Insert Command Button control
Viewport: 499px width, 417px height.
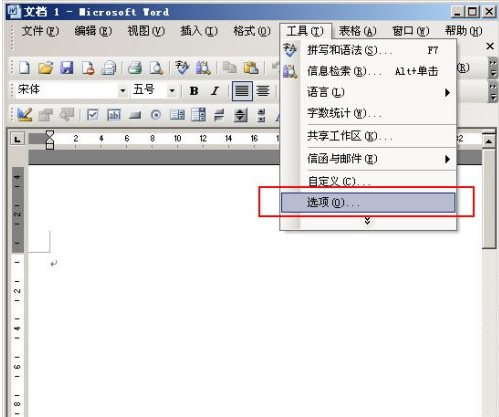tap(135, 115)
